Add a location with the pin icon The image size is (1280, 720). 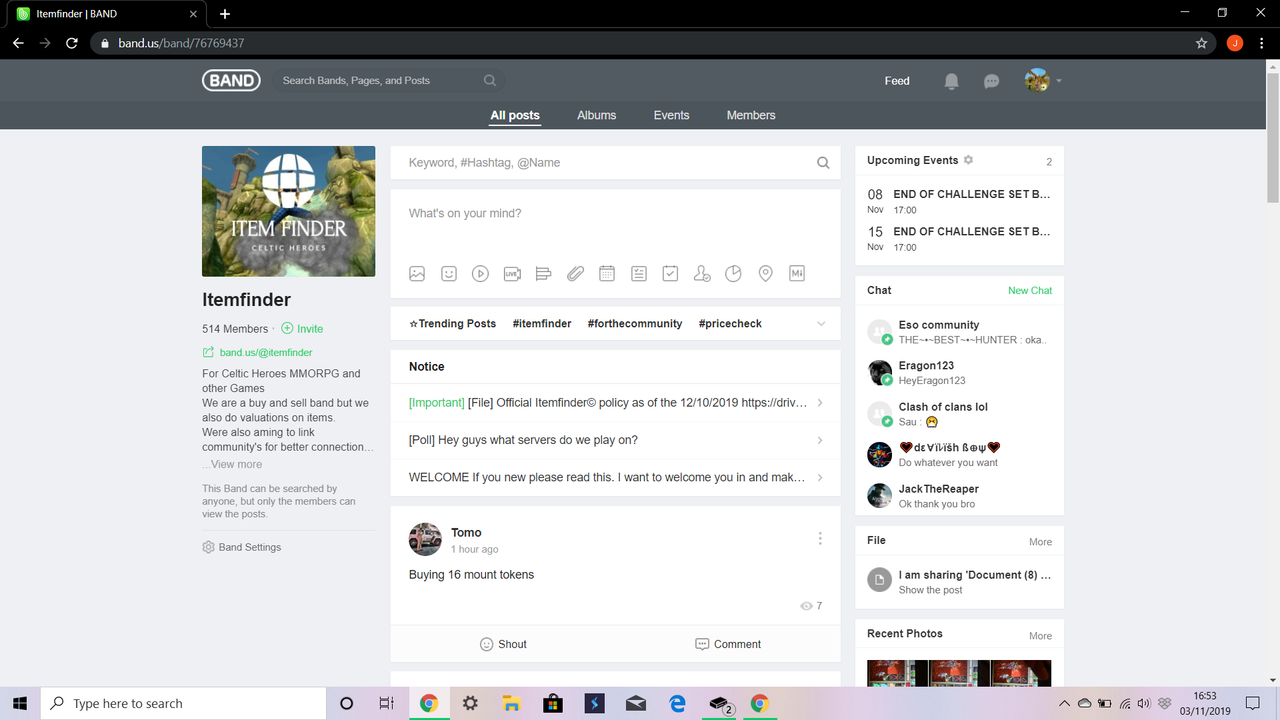pyautogui.click(x=765, y=273)
